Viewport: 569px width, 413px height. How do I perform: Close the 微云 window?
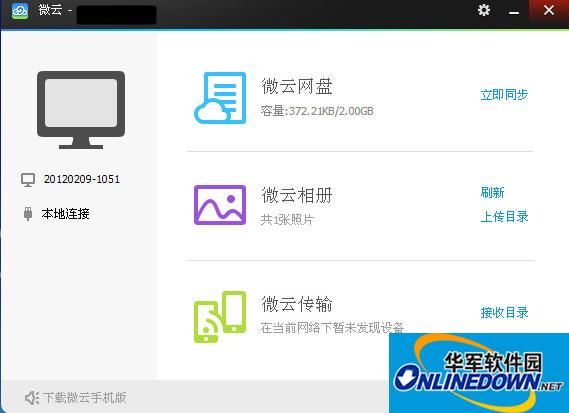[x=549, y=10]
